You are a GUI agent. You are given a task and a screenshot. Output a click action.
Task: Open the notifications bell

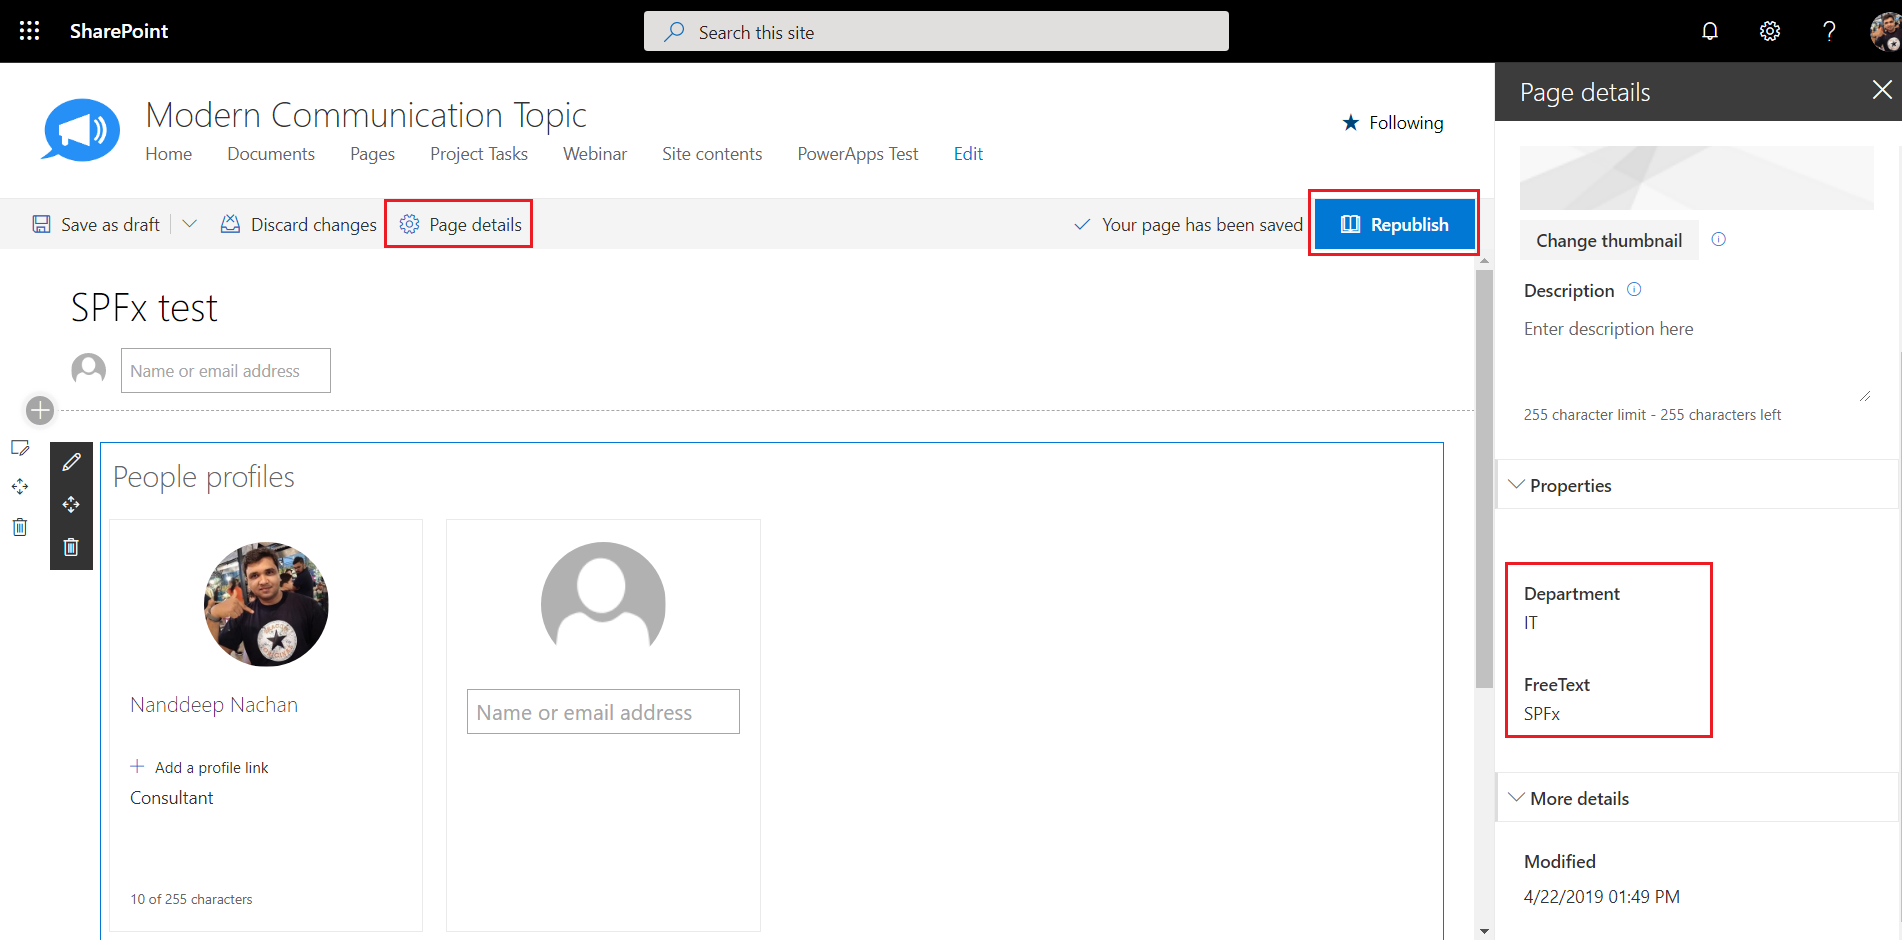(1710, 31)
